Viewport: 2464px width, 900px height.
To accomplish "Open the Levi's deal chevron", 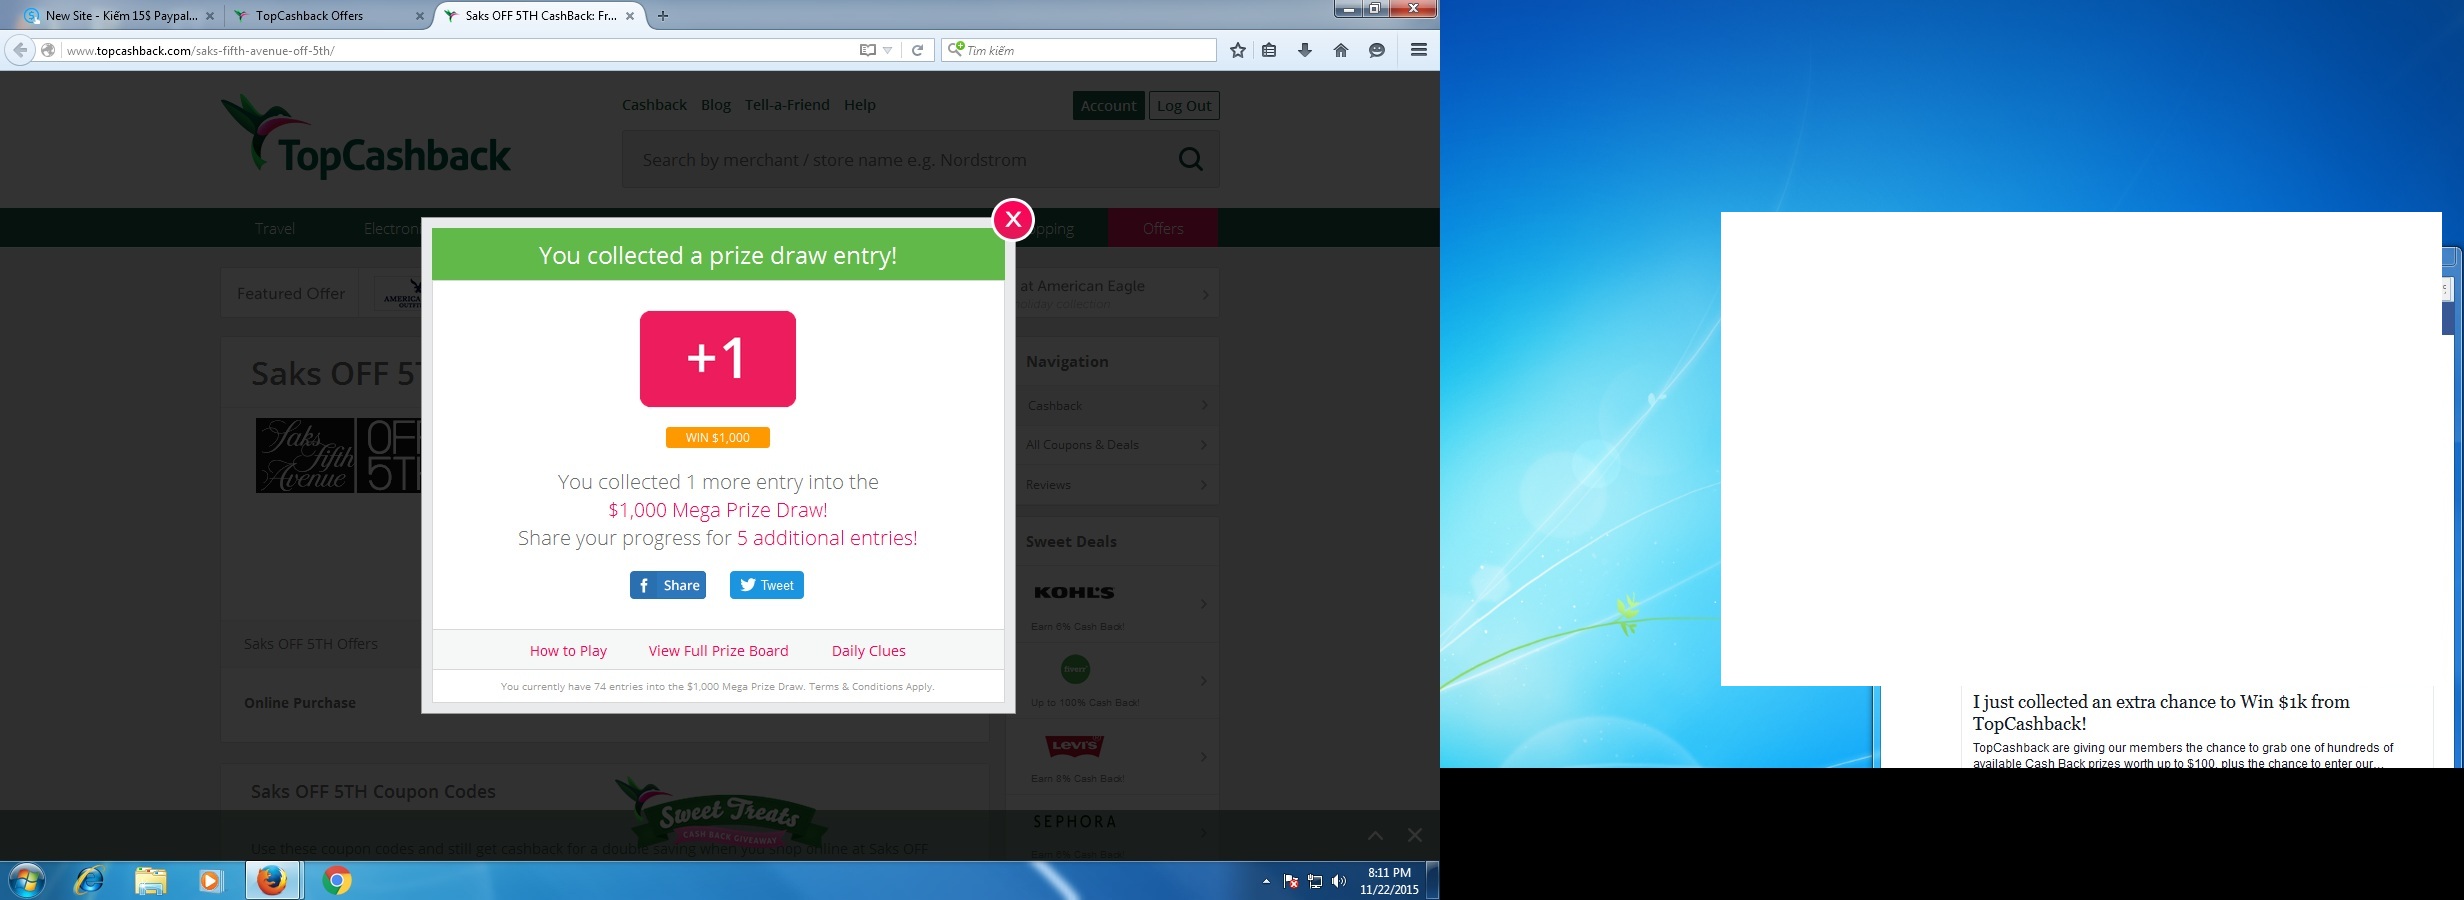I will pos(1204,757).
